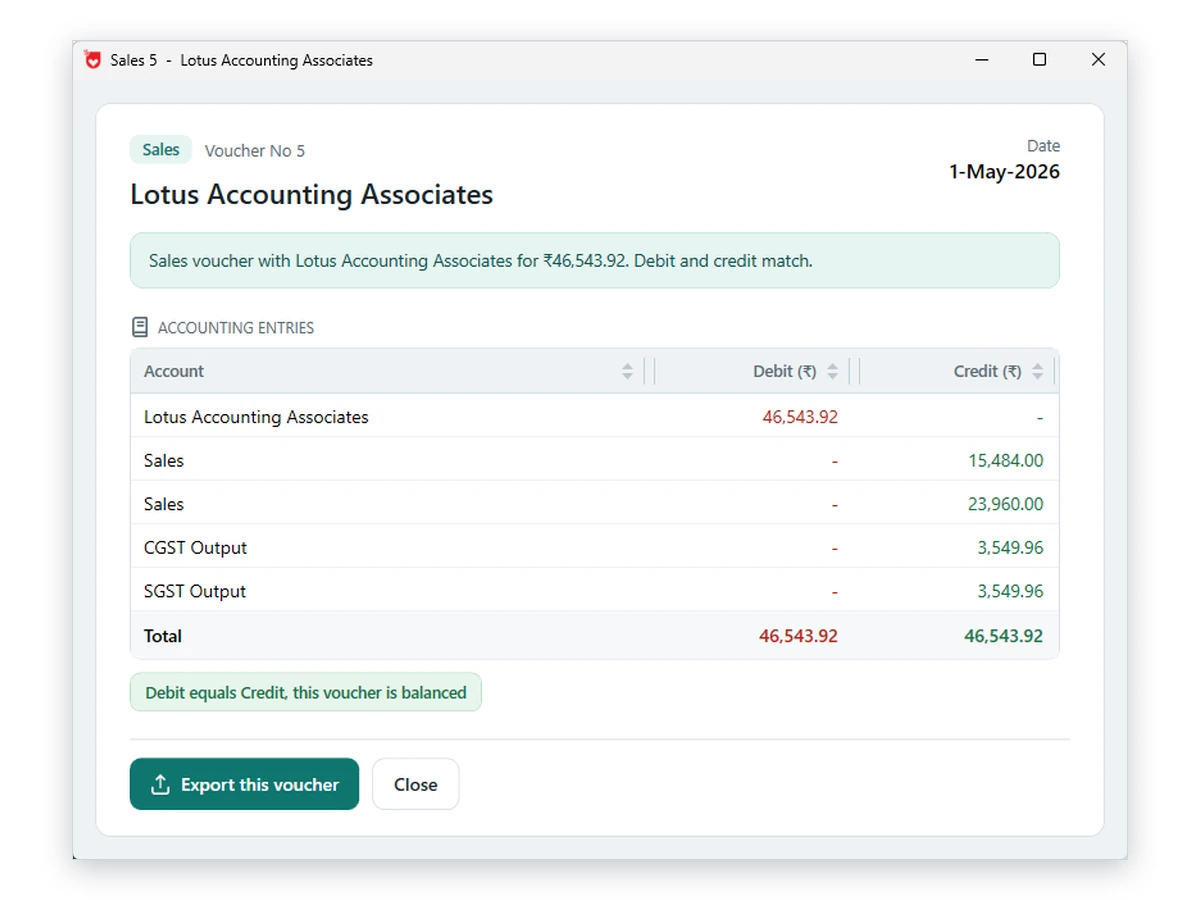Click the ACCOUNTING ENTRIES section label
Screen dimensions: 1200x900
coord(236,328)
